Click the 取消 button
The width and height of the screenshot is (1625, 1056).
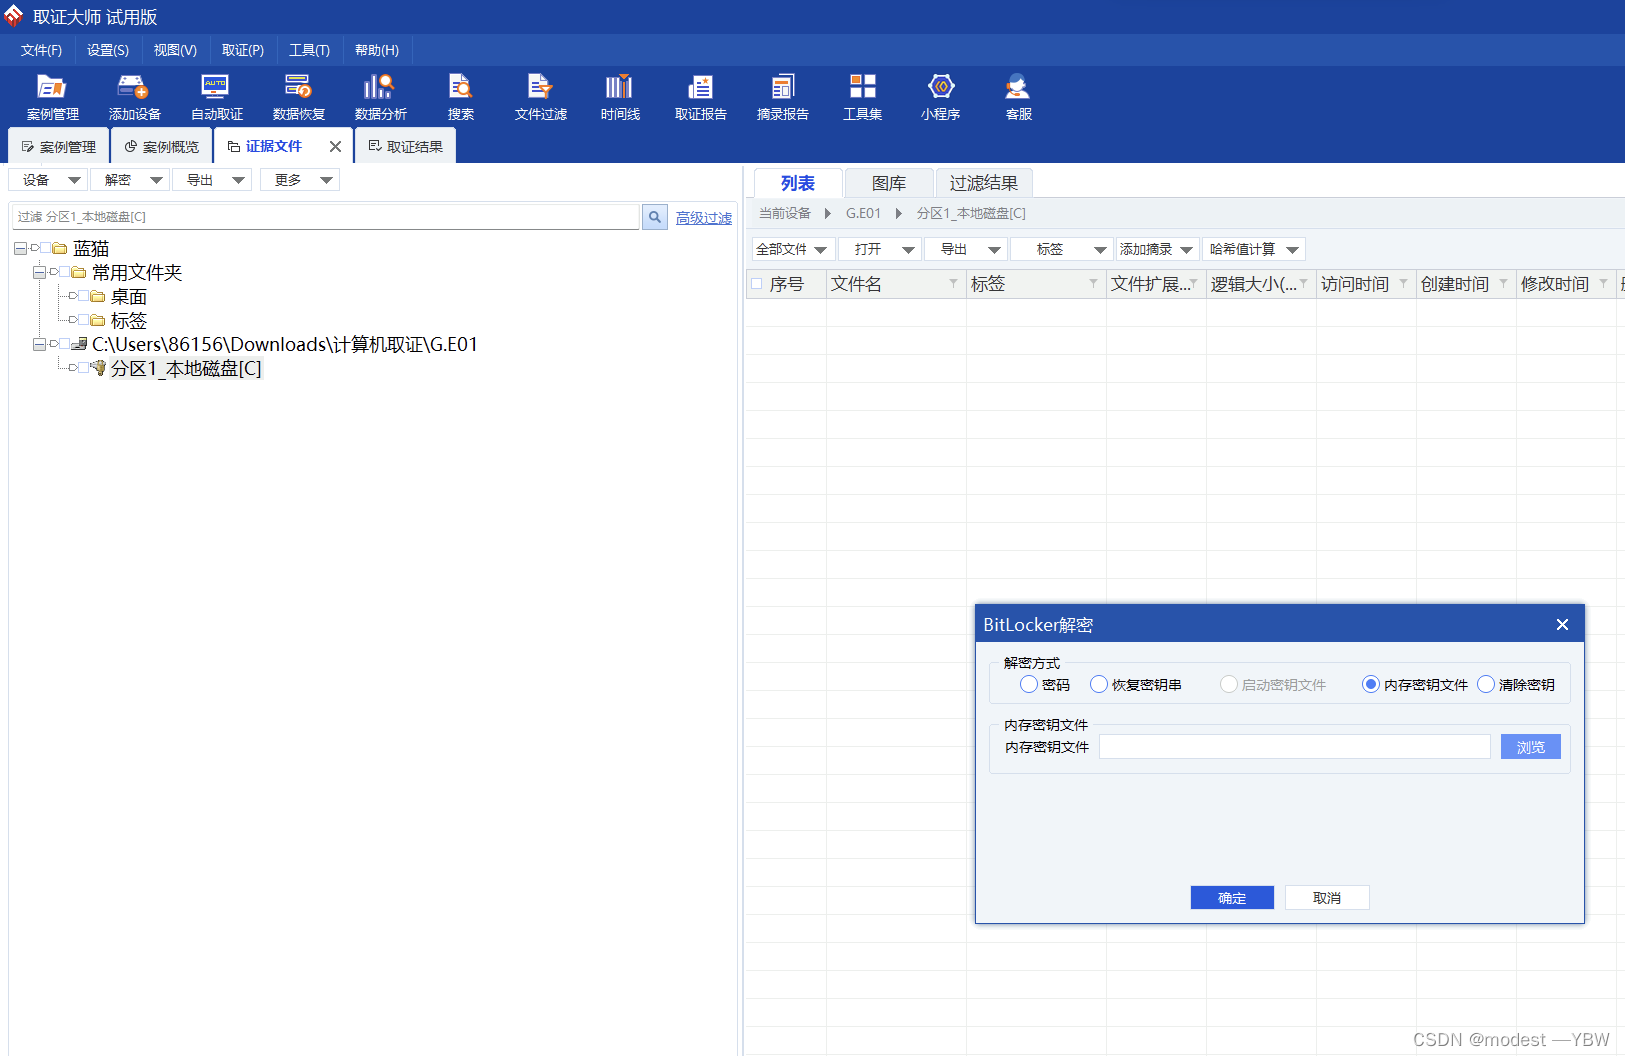(x=1327, y=898)
